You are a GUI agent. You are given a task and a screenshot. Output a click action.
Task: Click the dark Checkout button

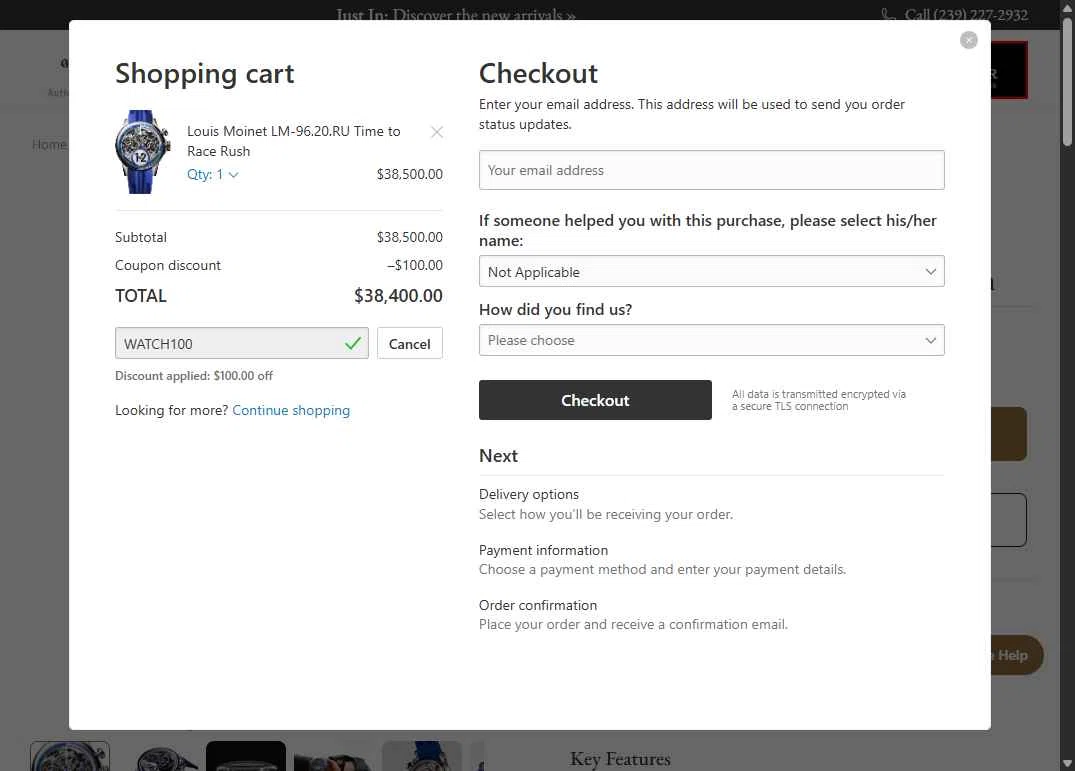[595, 400]
